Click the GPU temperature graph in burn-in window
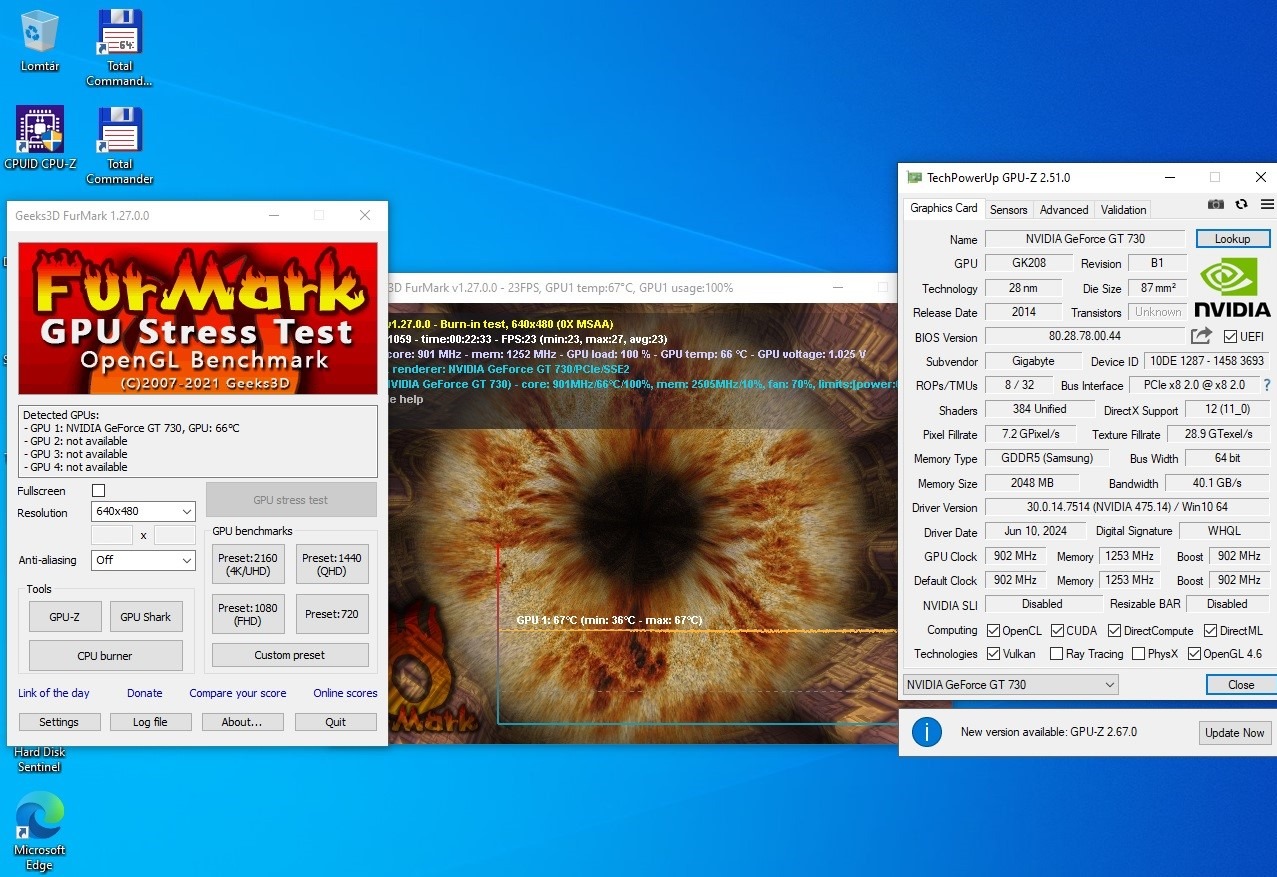1277x877 pixels. tap(697, 633)
